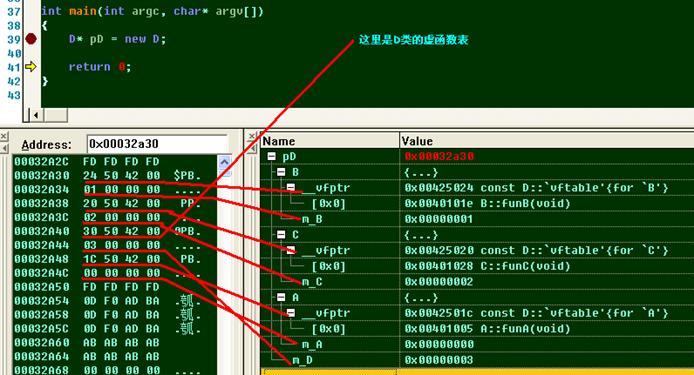Click the Address input field
This screenshot has width=694, height=375.
point(158,144)
